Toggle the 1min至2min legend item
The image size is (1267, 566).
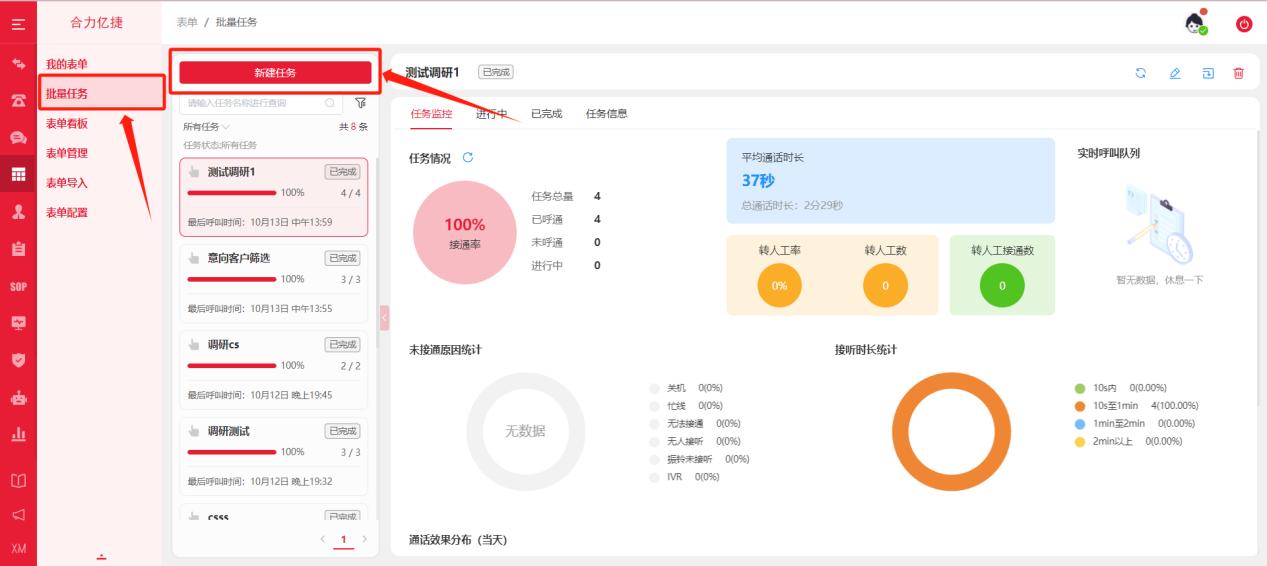[x=1134, y=423]
